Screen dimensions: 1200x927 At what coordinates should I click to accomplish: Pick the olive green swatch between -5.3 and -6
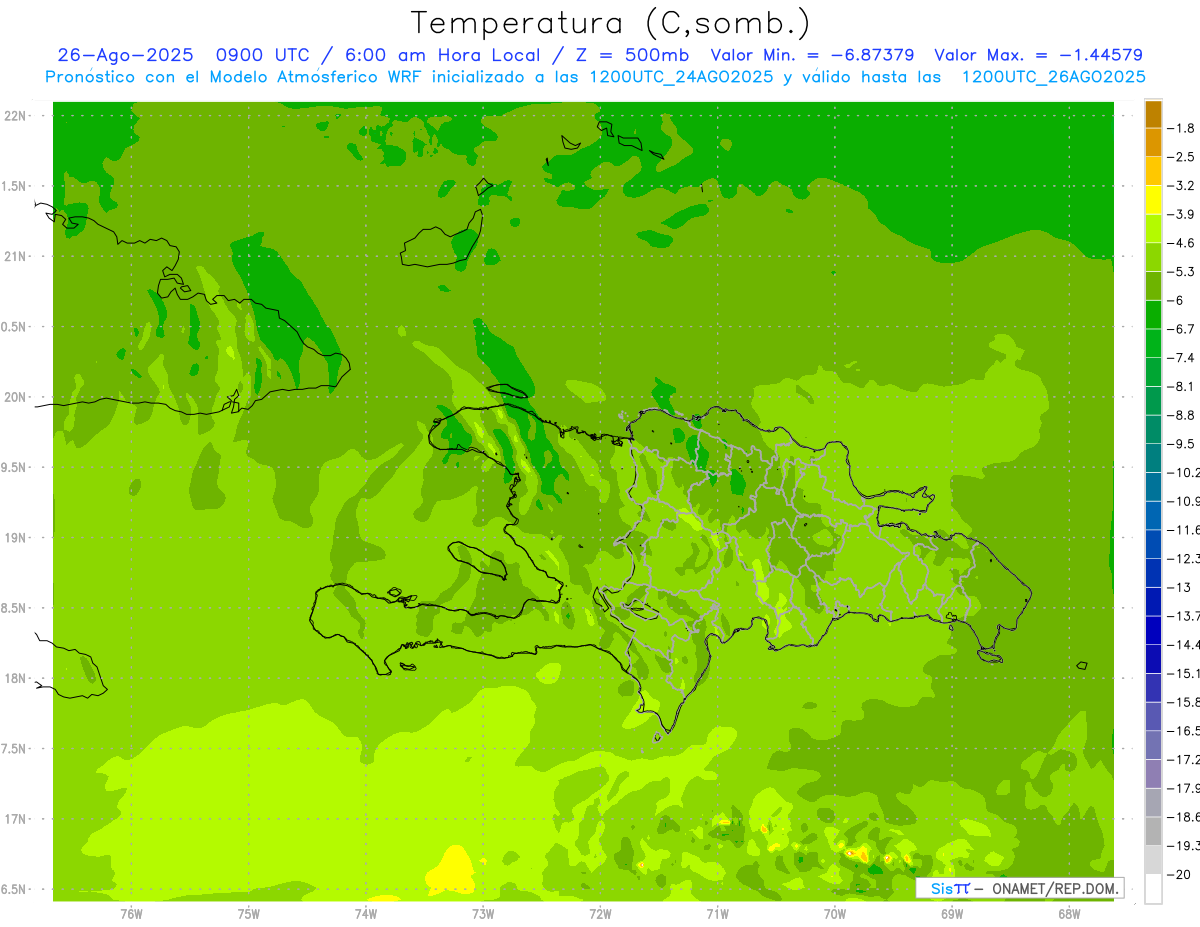[1153, 286]
